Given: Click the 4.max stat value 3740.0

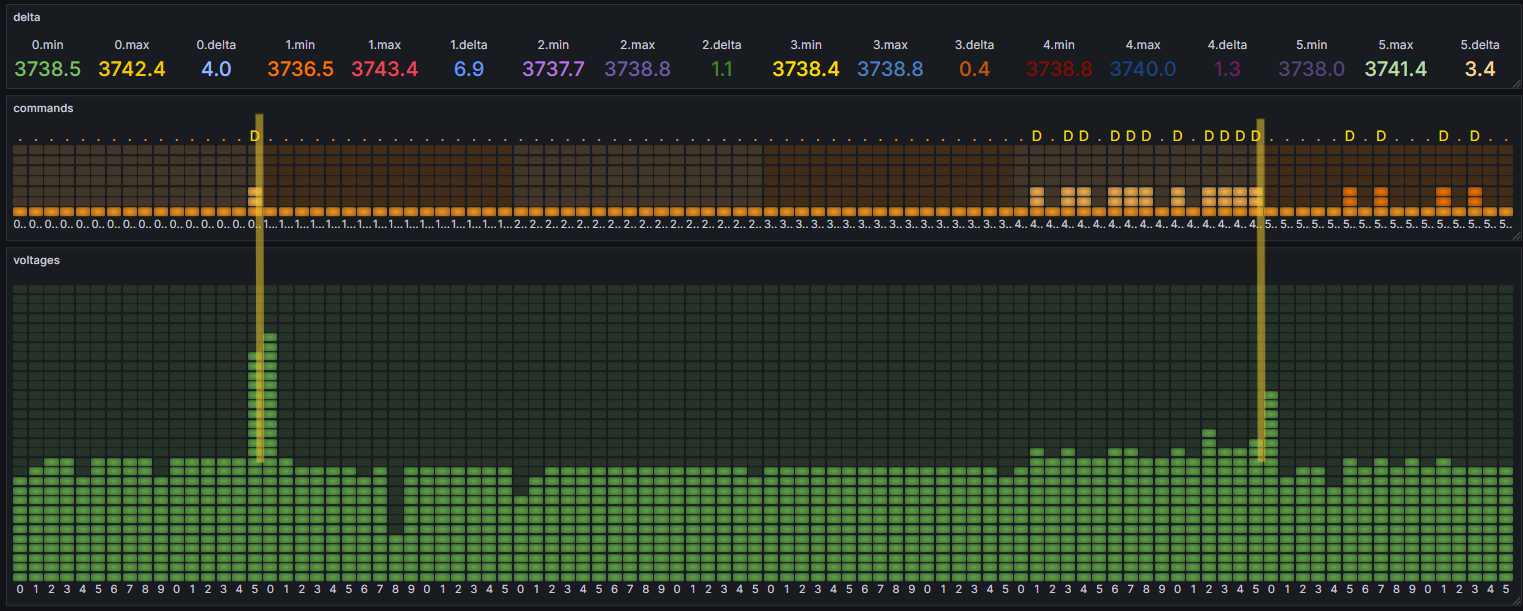Looking at the screenshot, I should (1142, 69).
